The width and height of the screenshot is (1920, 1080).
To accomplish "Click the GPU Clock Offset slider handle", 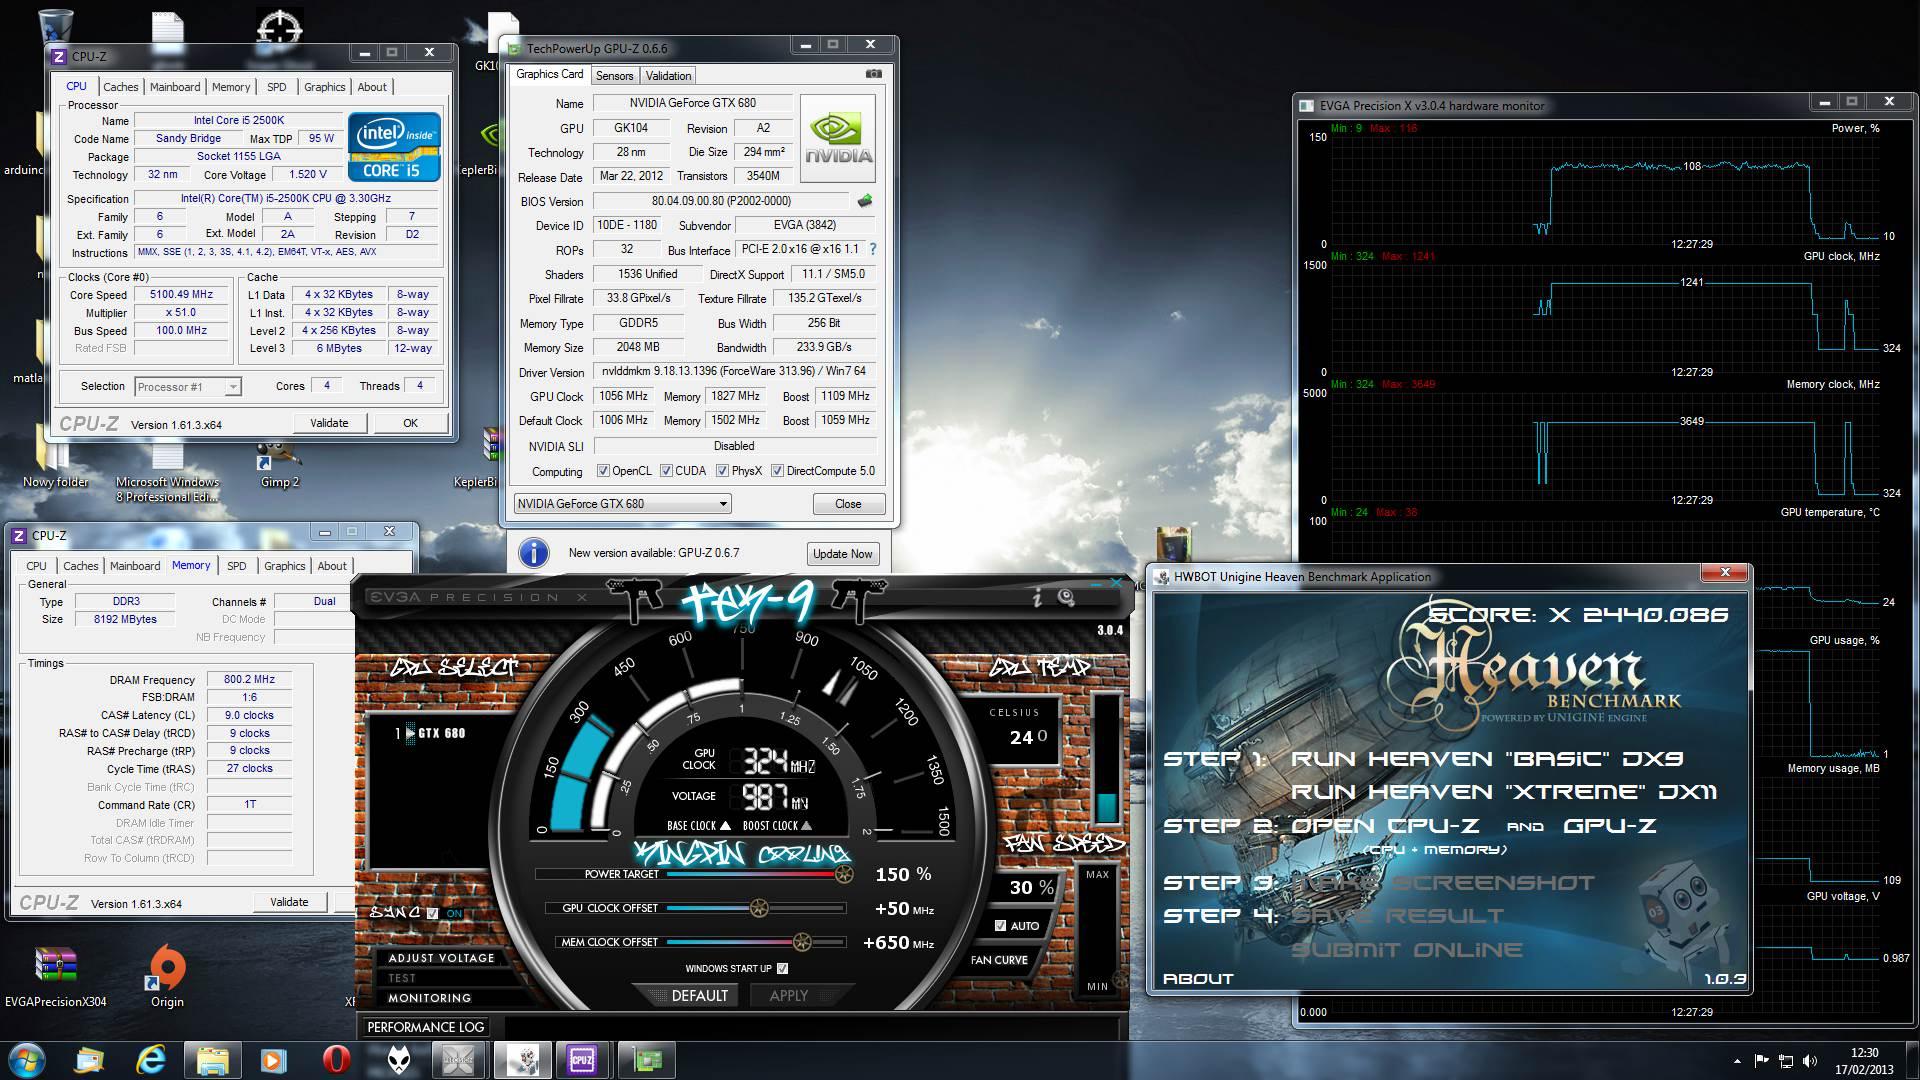I will 759,909.
